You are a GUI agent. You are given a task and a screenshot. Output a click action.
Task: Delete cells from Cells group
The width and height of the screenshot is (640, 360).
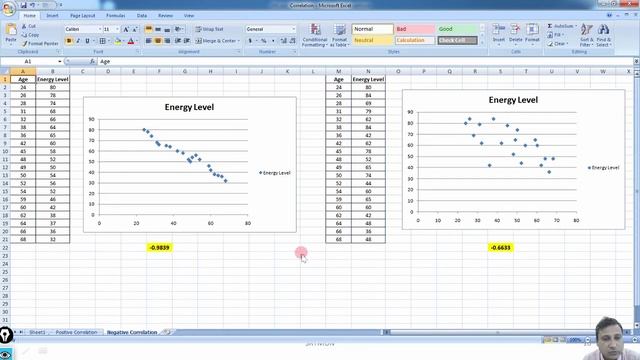tap(516, 34)
